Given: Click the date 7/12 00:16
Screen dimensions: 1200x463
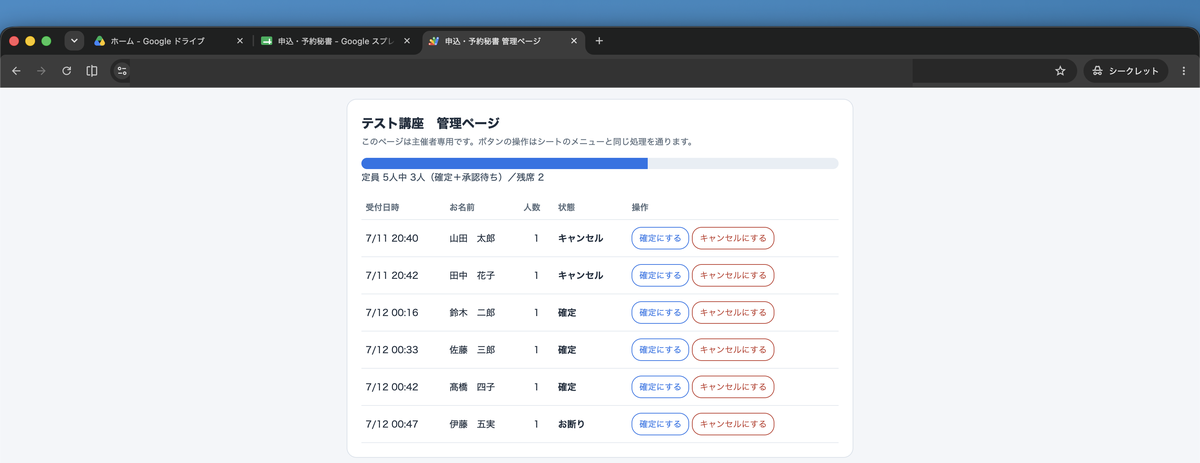Looking at the screenshot, I should click(x=392, y=312).
